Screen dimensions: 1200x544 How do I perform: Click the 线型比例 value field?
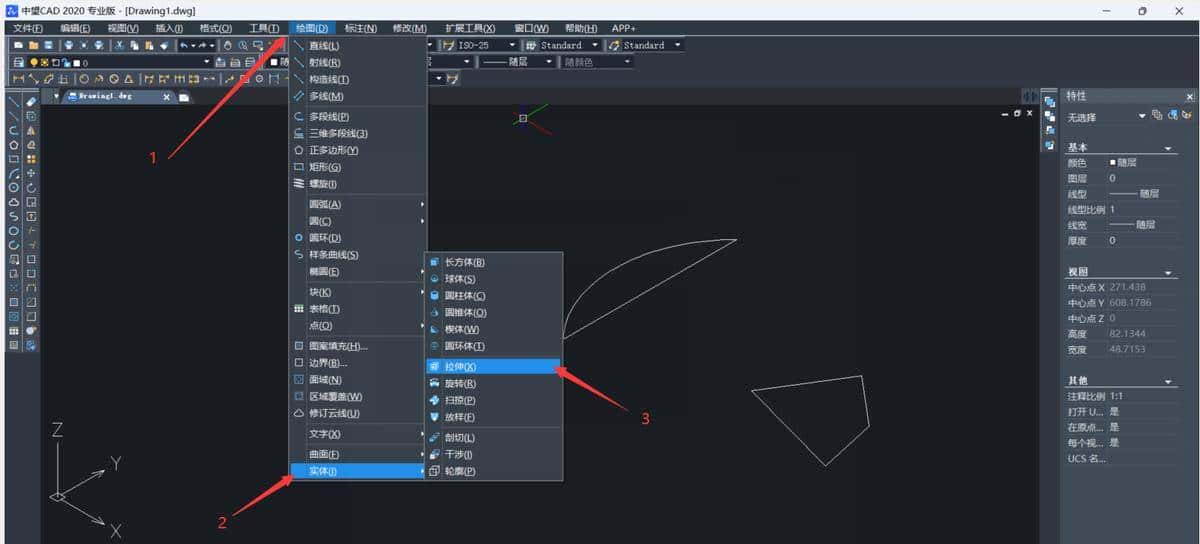click(1140, 209)
